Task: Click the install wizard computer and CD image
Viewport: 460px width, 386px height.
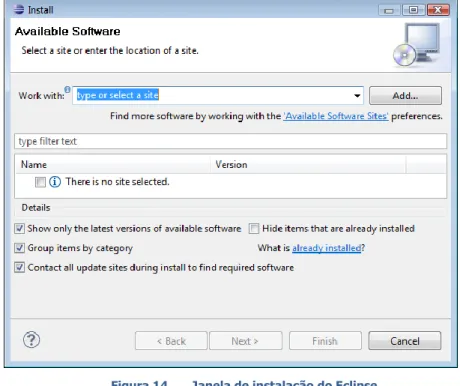Action: click(417, 45)
